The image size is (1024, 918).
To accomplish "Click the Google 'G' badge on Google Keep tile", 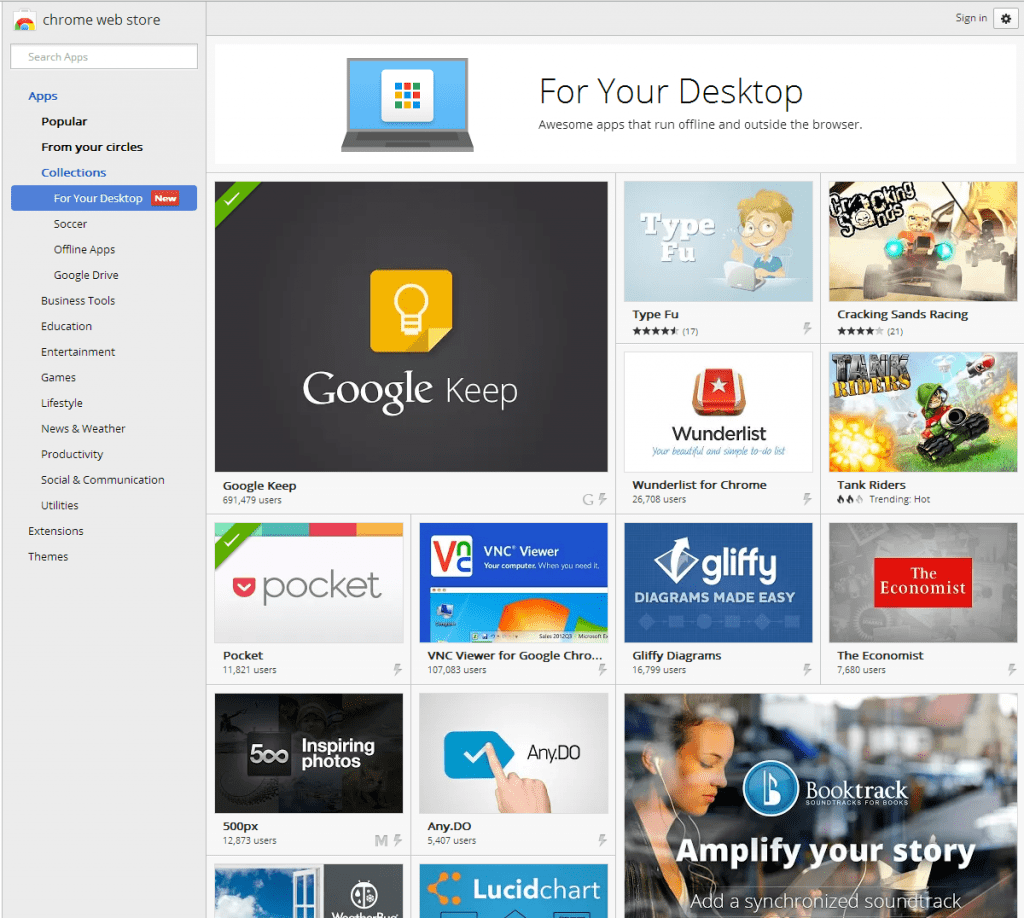I will tap(588, 498).
